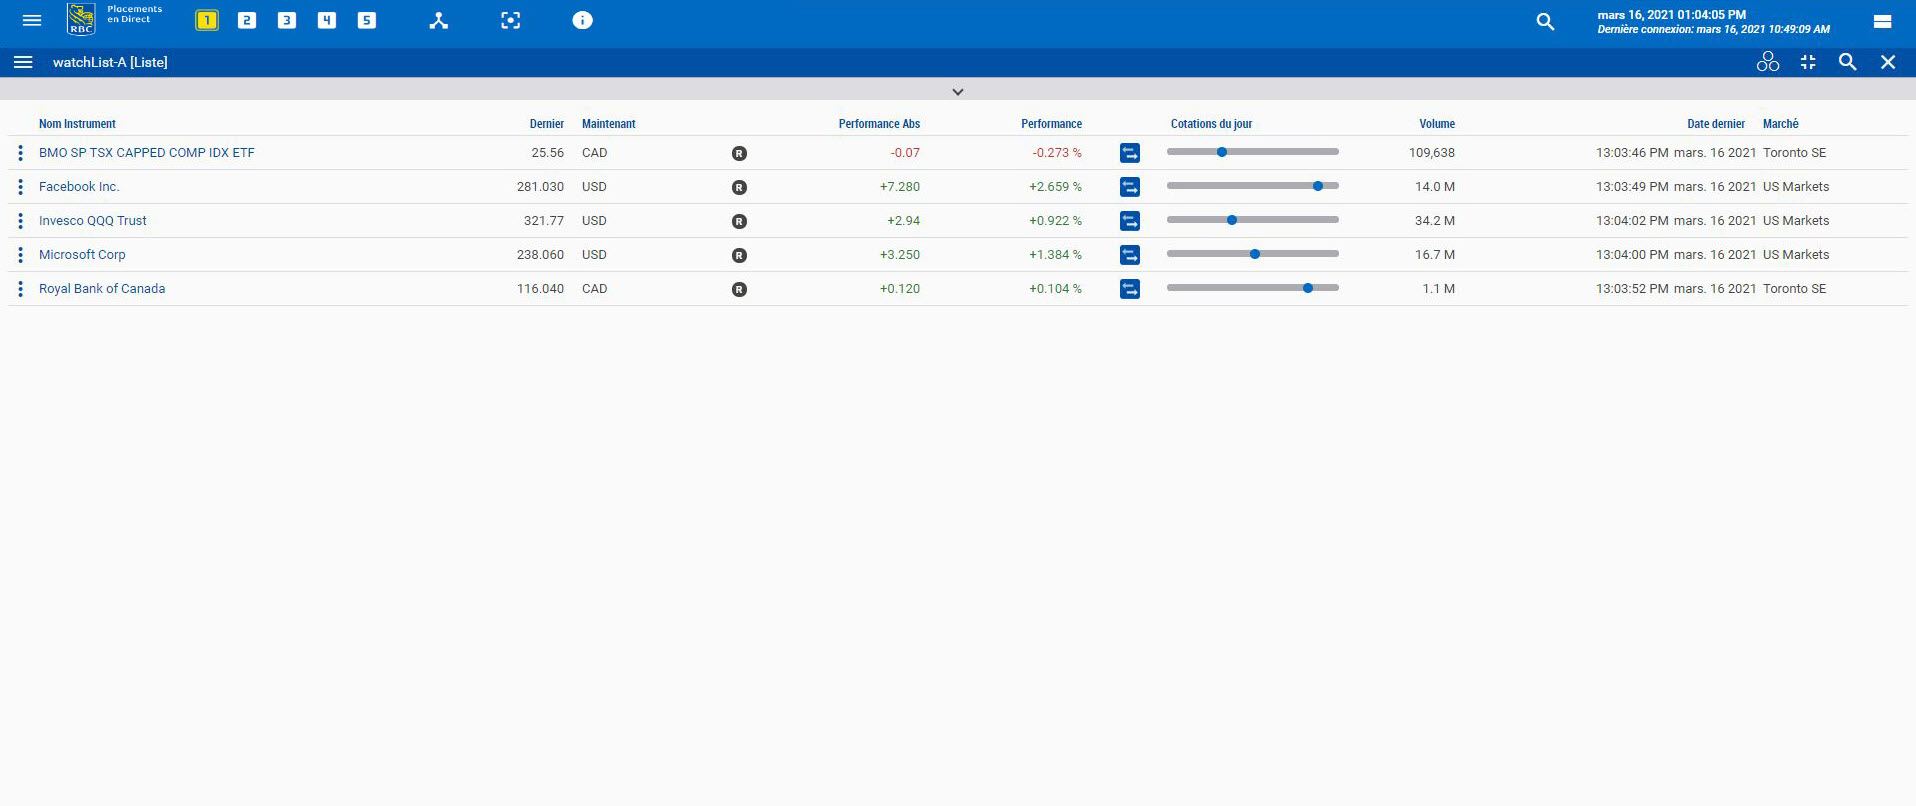Click the Royal Bank last price 116.040
Viewport: 1916px width, 806px height.
pyautogui.click(x=540, y=289)
